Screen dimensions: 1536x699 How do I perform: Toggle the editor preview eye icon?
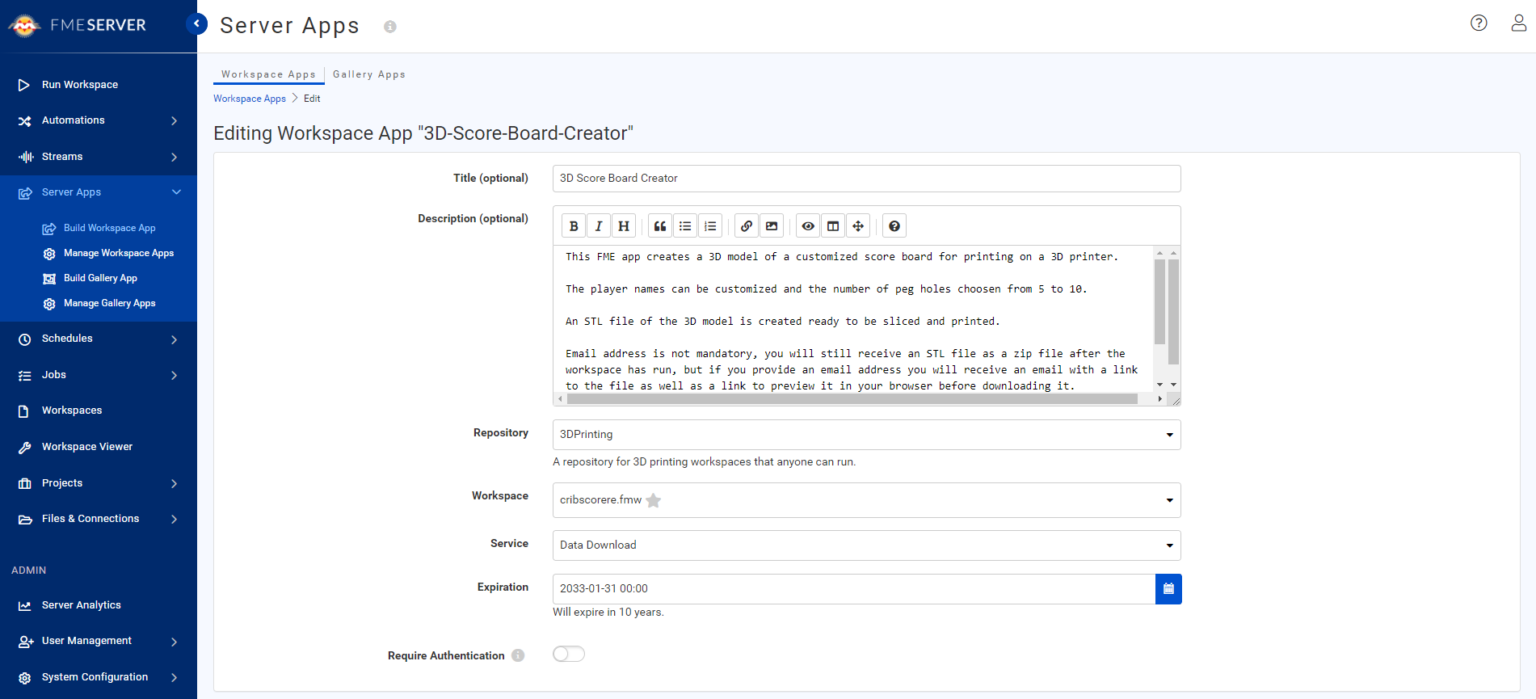808,226
